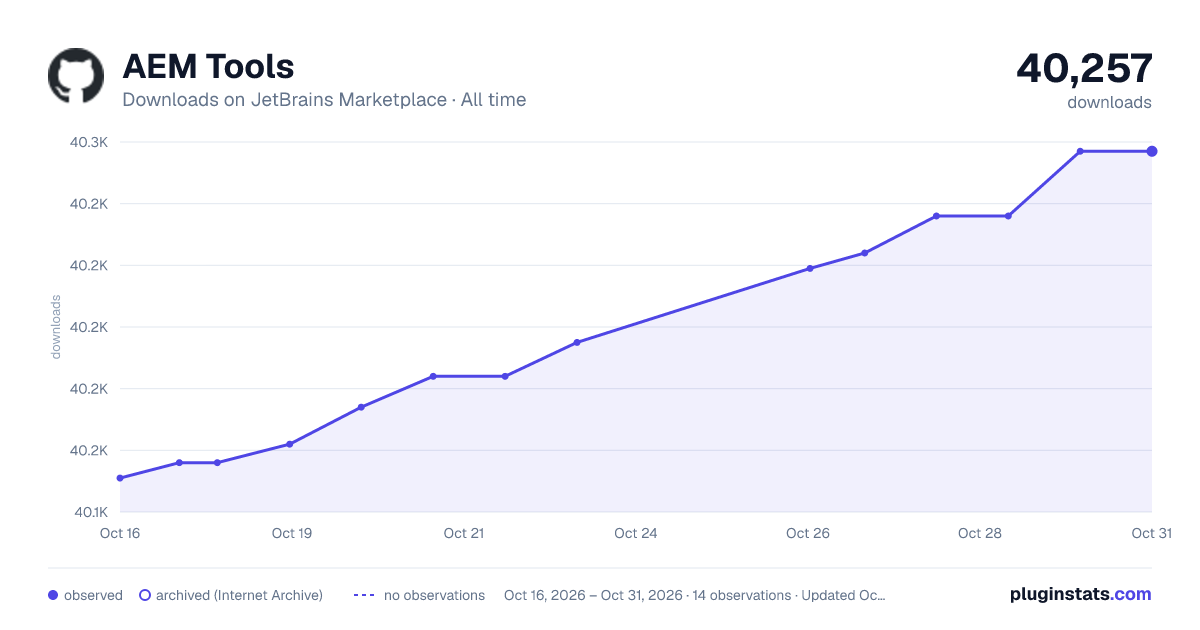Screen dimensions: 1200x630
Task: Click the 'no observations' legend label
Action: pyautogui.click(x=434, y=595)
